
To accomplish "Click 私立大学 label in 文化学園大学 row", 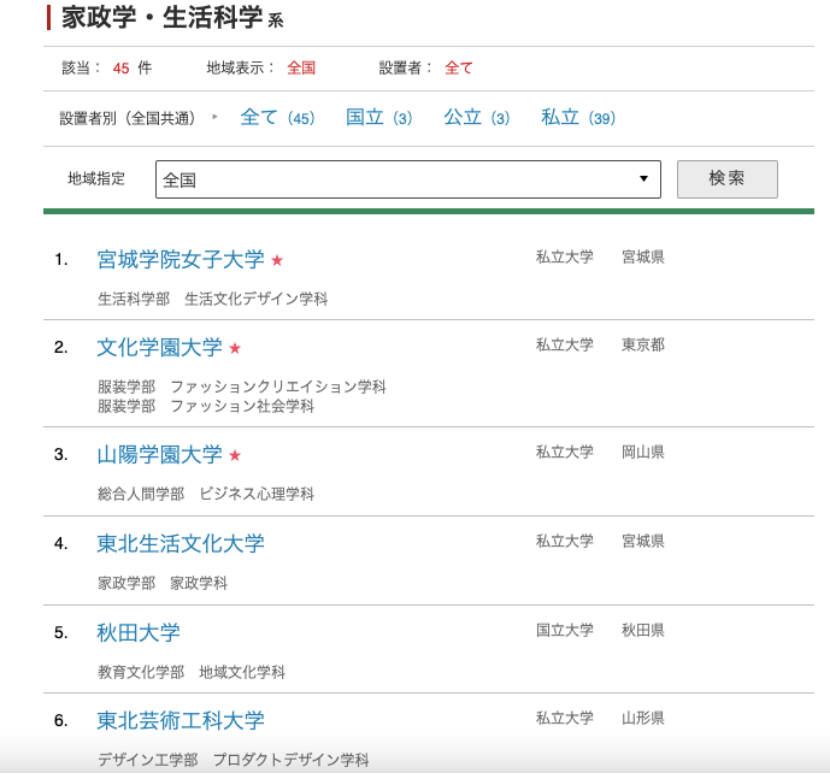I will tap(564, 345).
